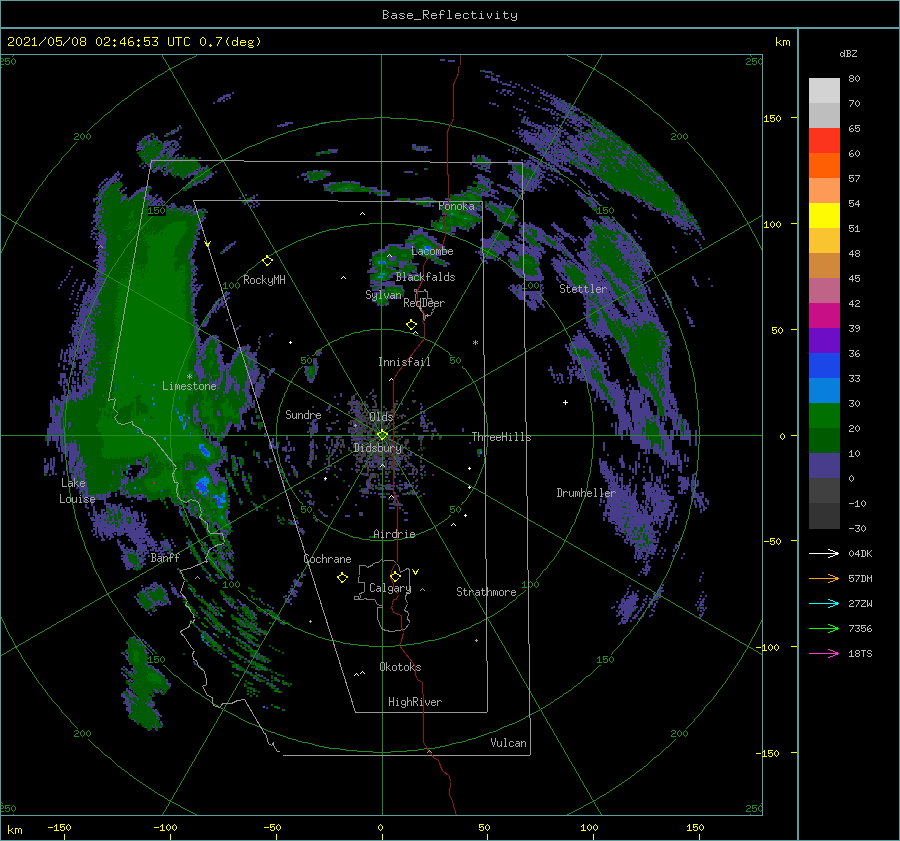Pick the red swatch in the dBZ legend
The height and width of the screenshot is (841, 900).
tap(824, 141)
